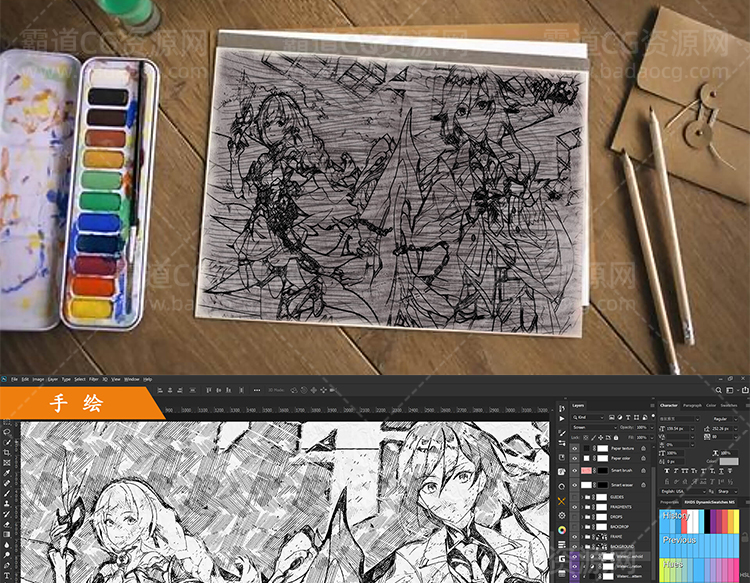
Task: Click the search icon at top right
Action: point(718,390)
